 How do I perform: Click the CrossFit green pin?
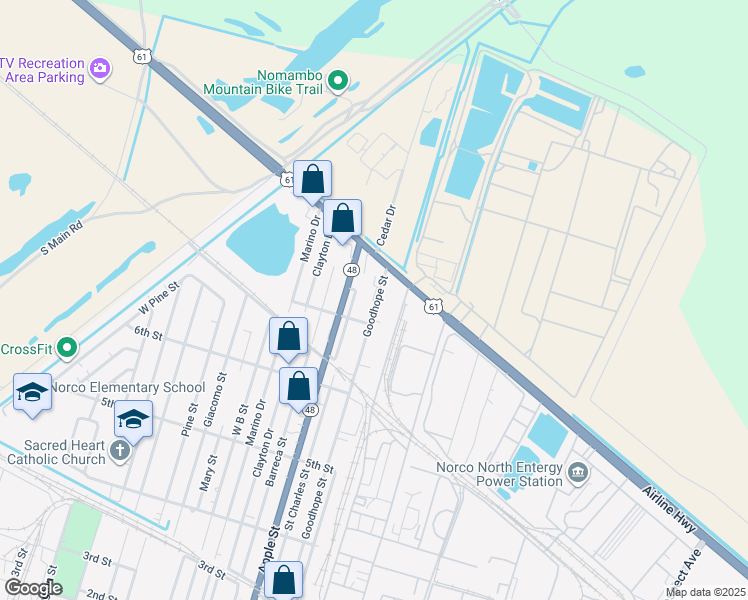click(67, 348)
